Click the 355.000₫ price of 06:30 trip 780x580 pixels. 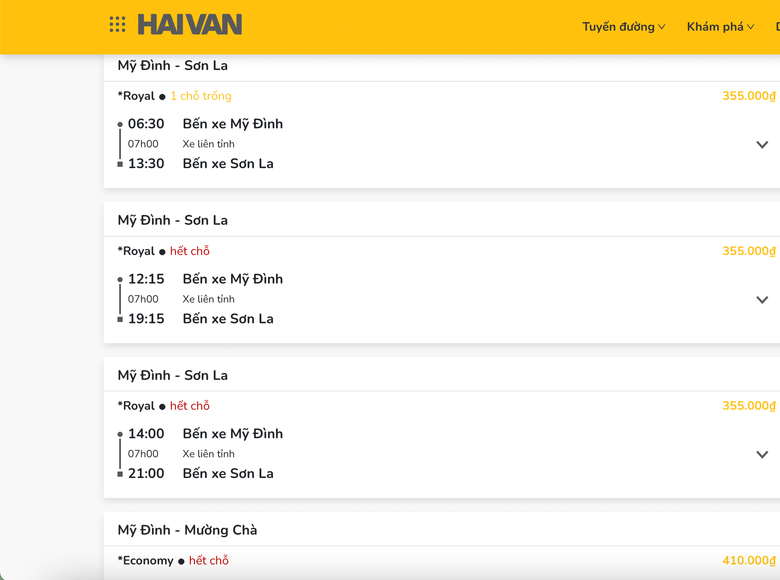pos(749,96)
